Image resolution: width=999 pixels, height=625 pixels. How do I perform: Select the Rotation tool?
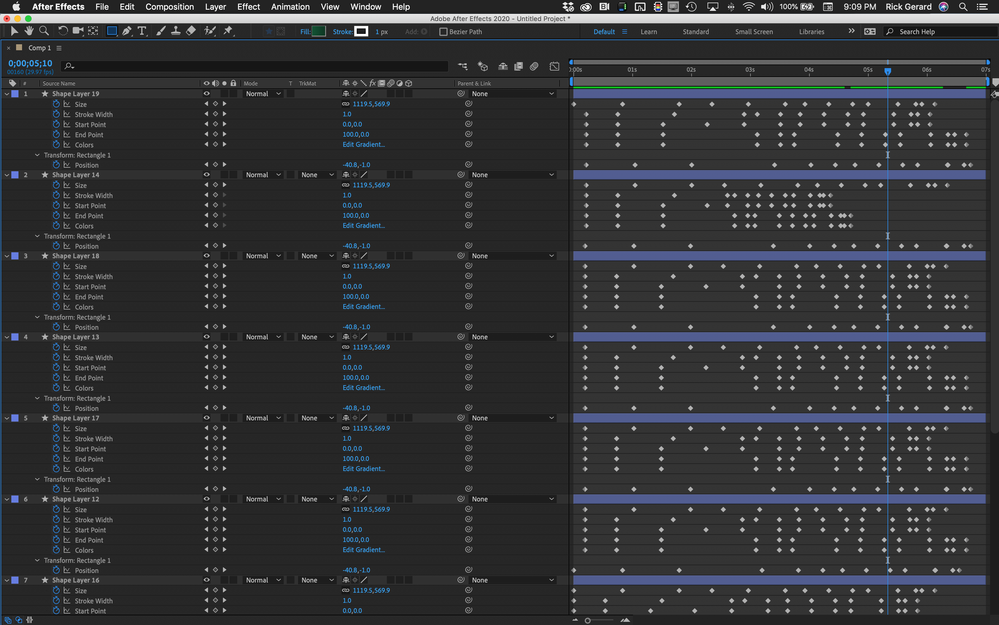(x=62, y=31)
